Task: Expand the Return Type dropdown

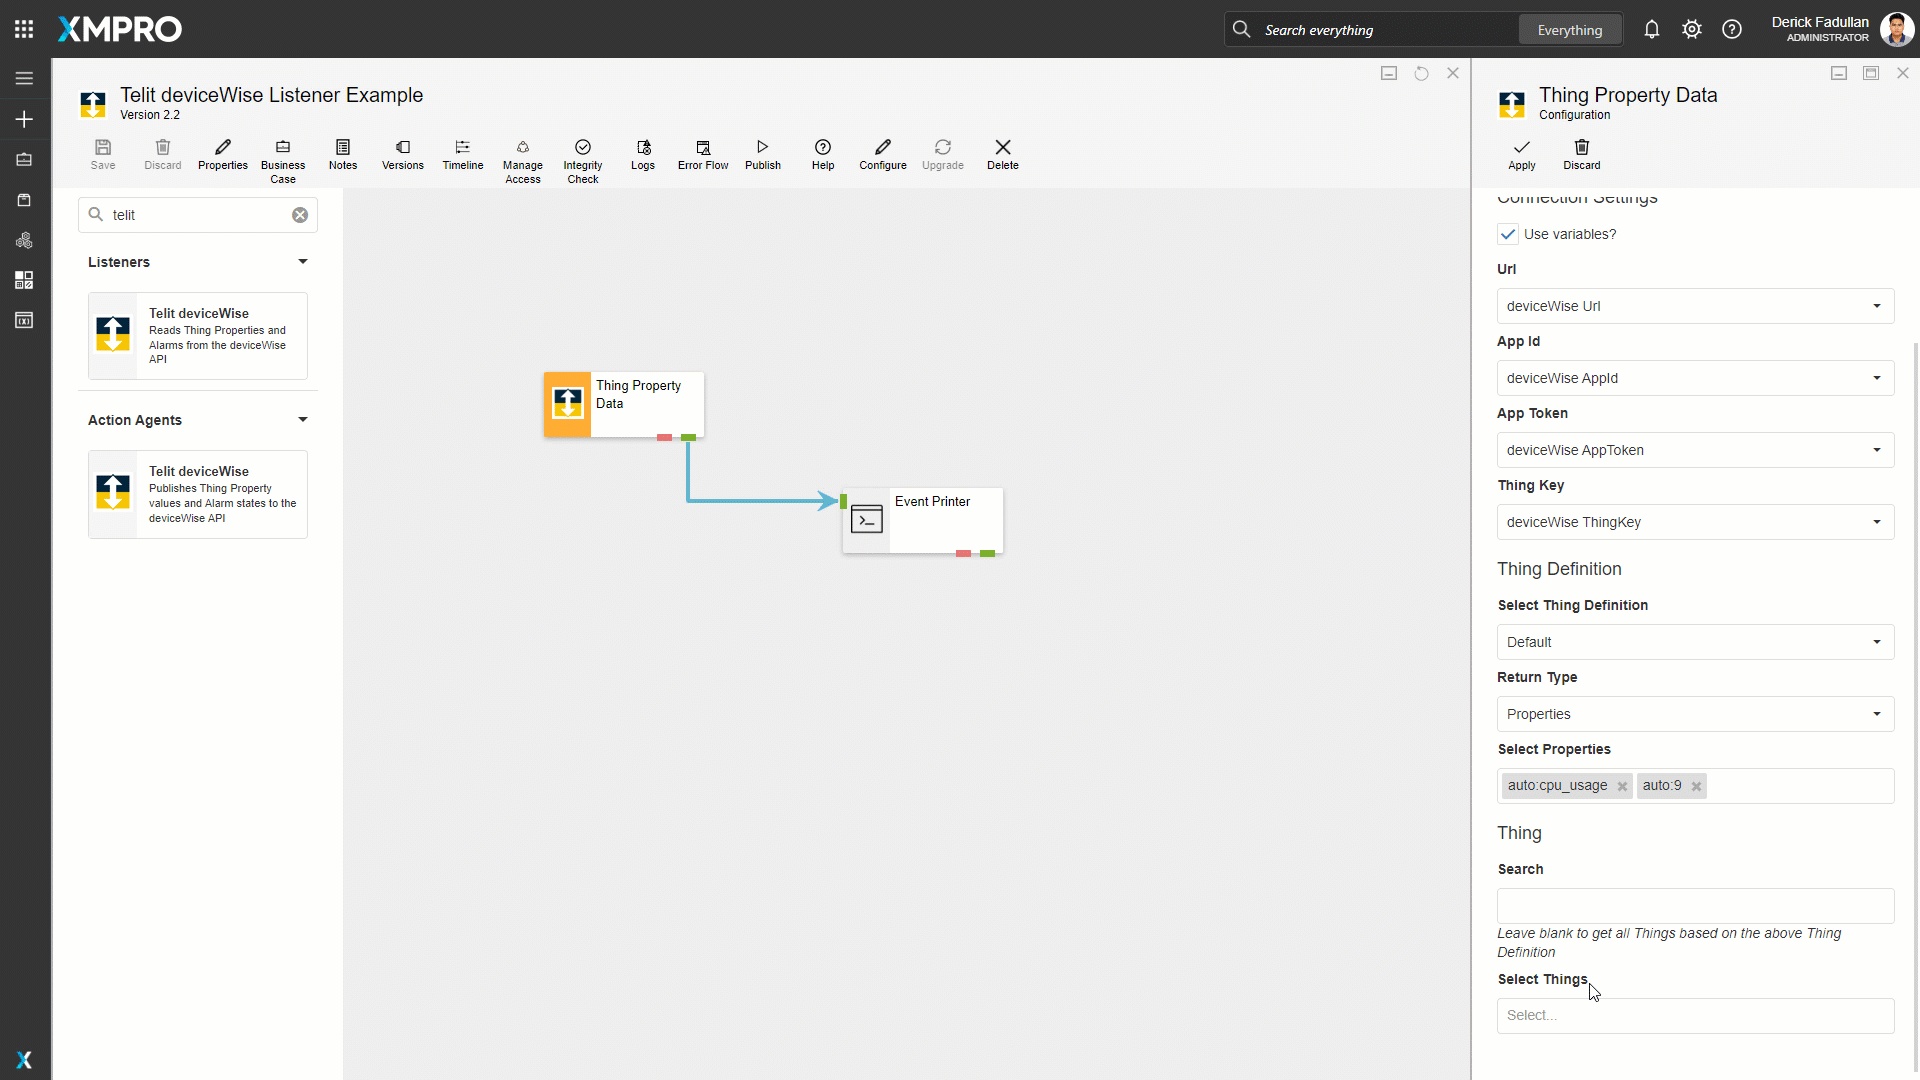Action: click(x=1695, y=714)
